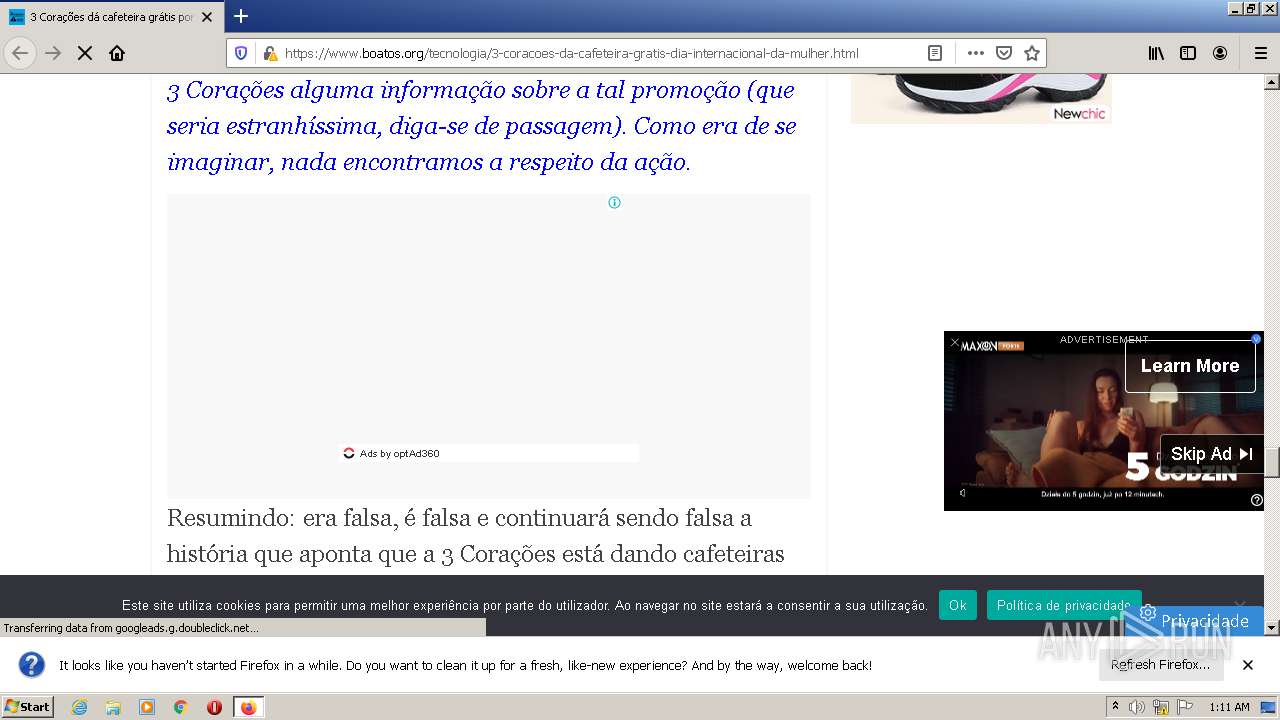Click the Newchic shoe ad
The width and height of the screenshot is (1280, 720).
981,98
